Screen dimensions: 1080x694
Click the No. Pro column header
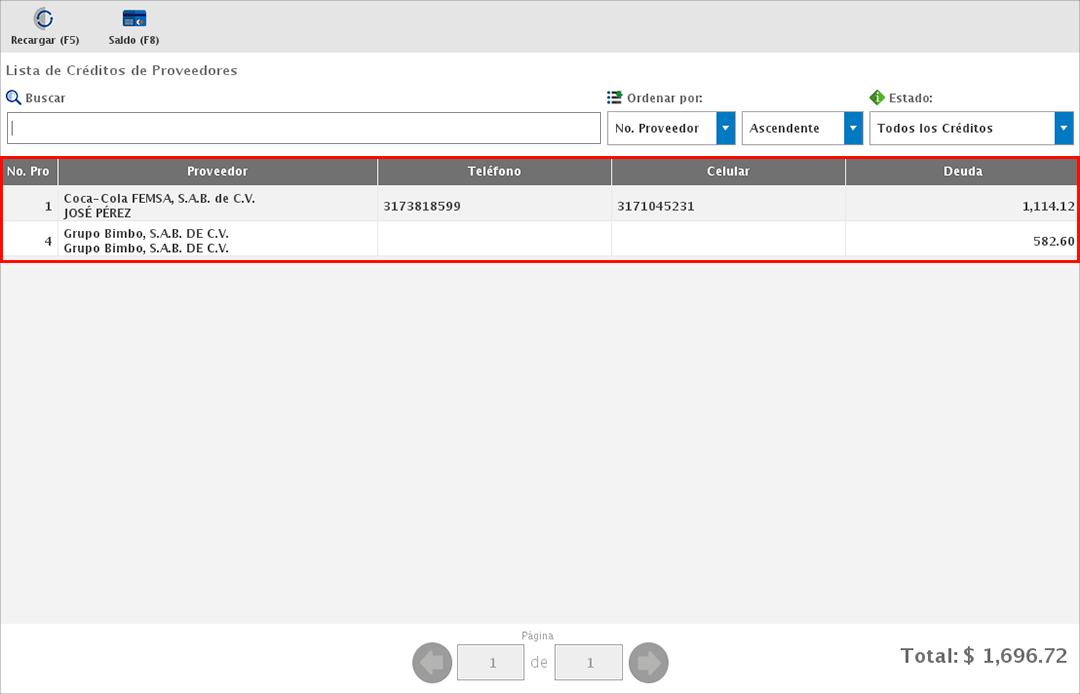(x=29, y=172)
